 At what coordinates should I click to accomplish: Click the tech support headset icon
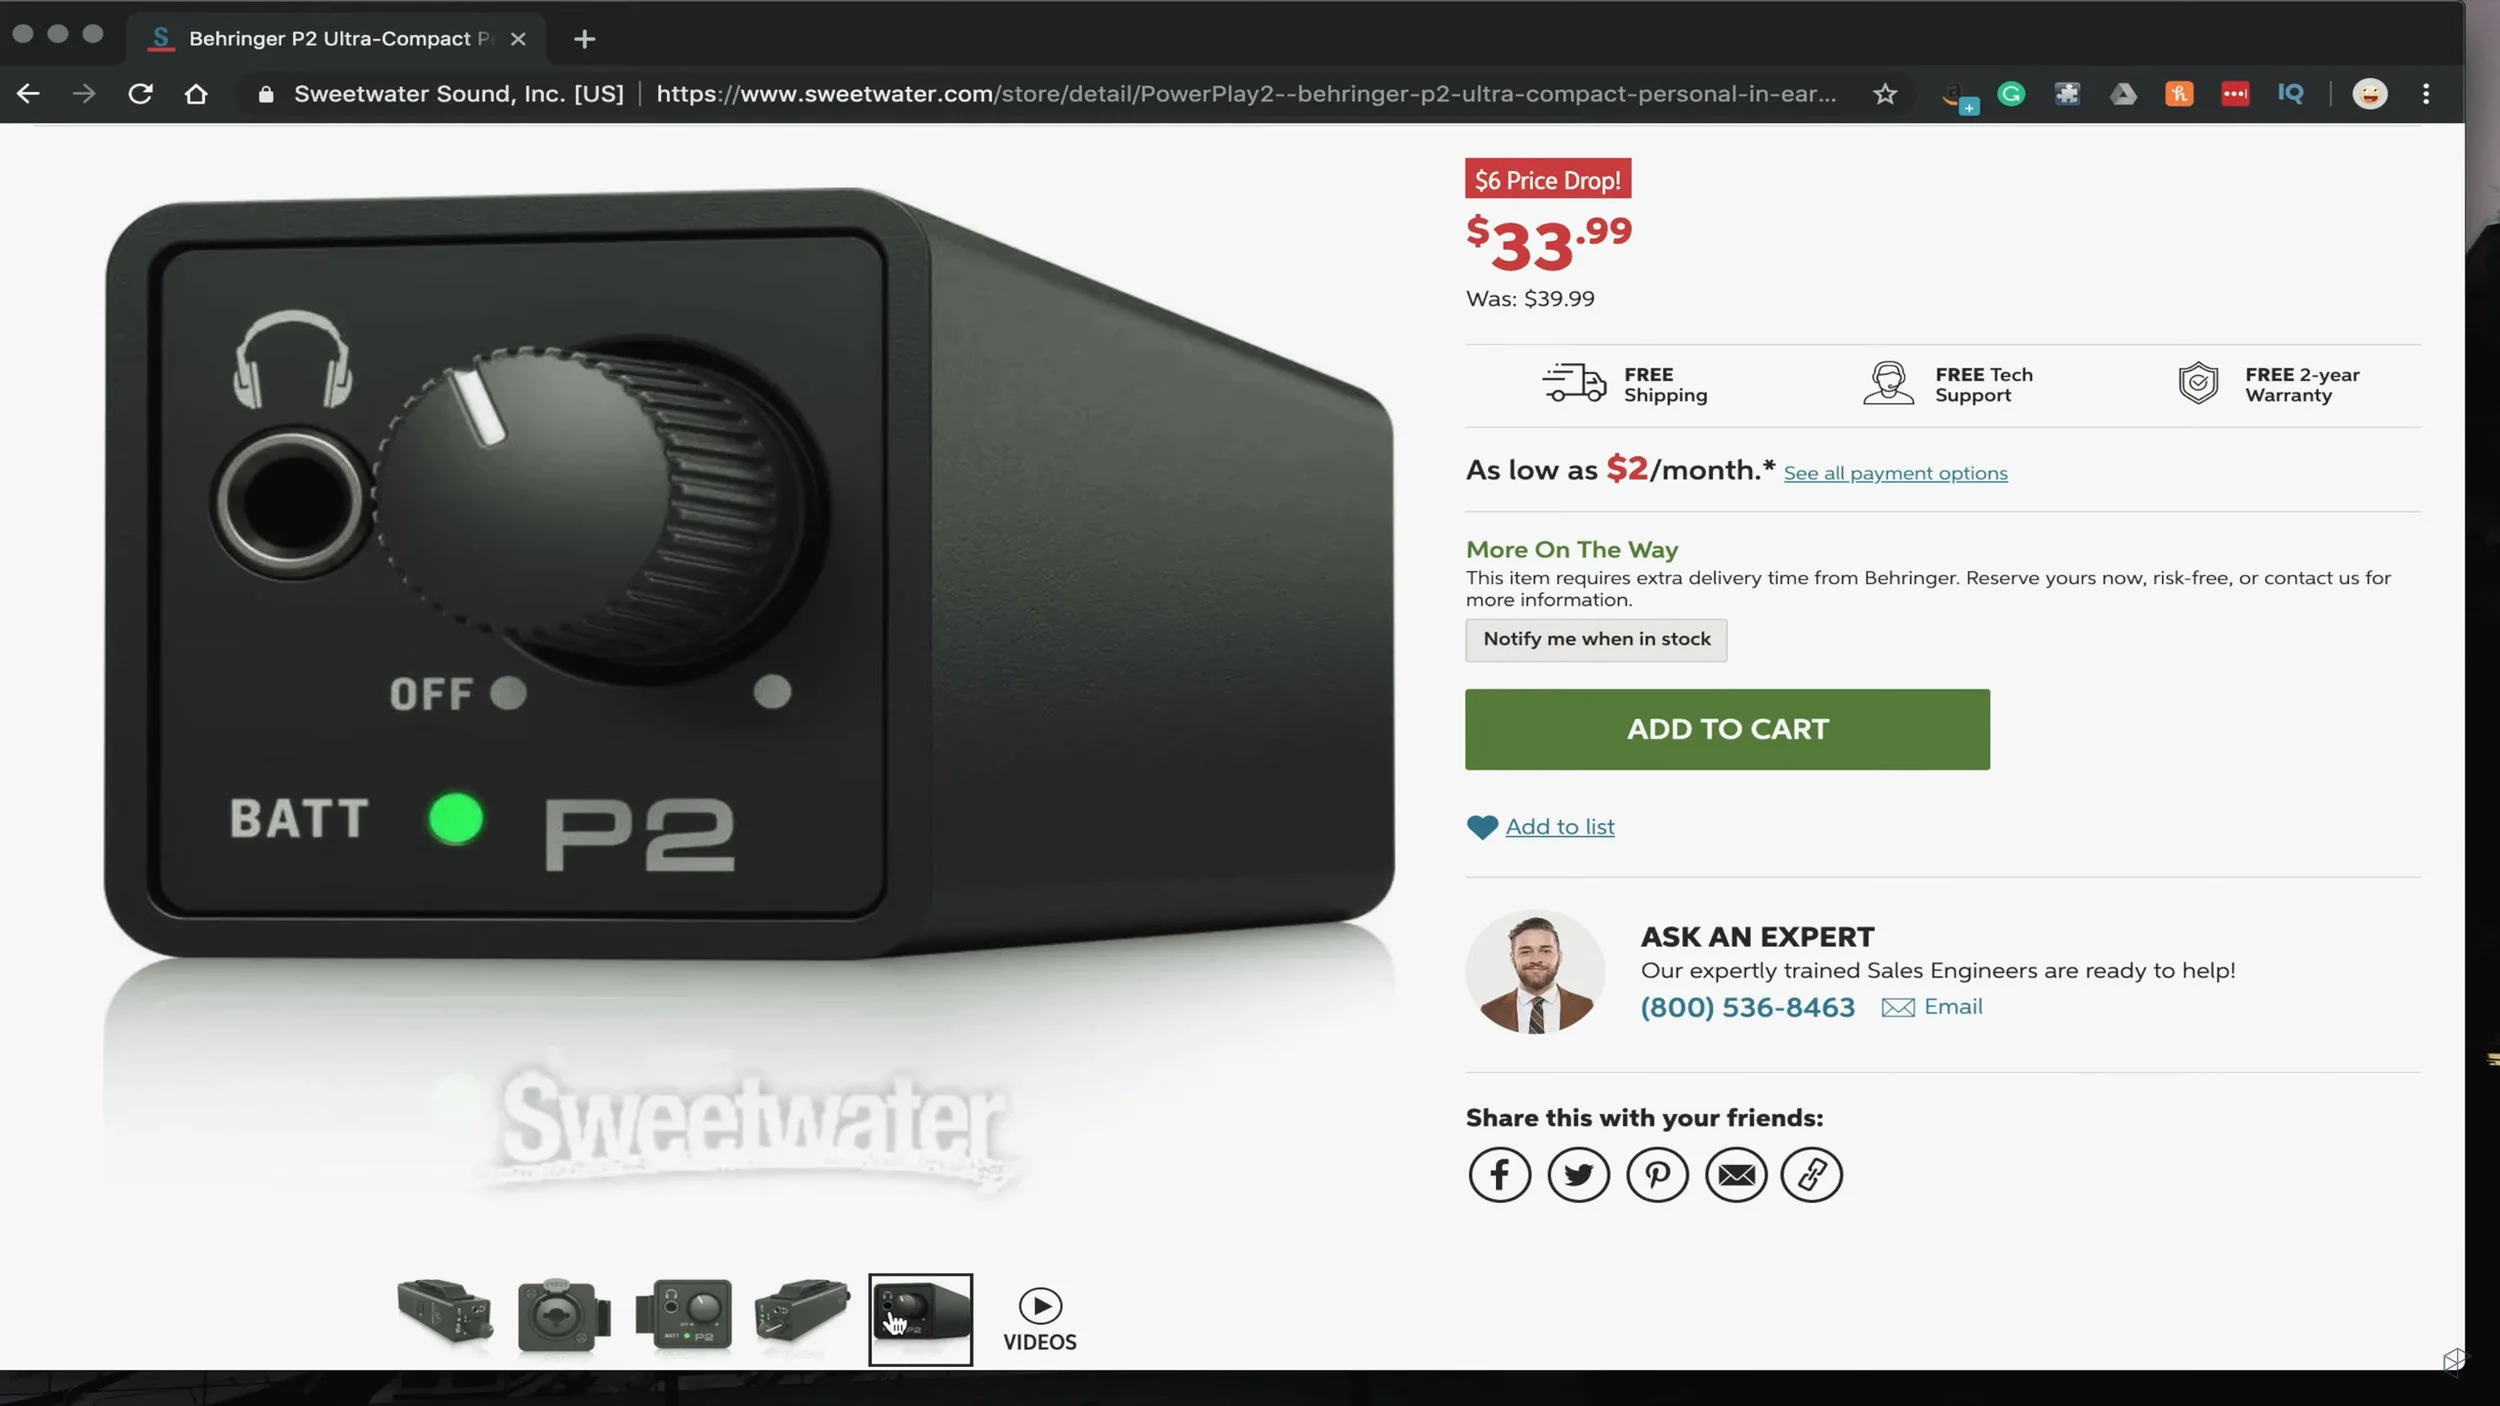pyautogui.click(x=1888, y=383)
